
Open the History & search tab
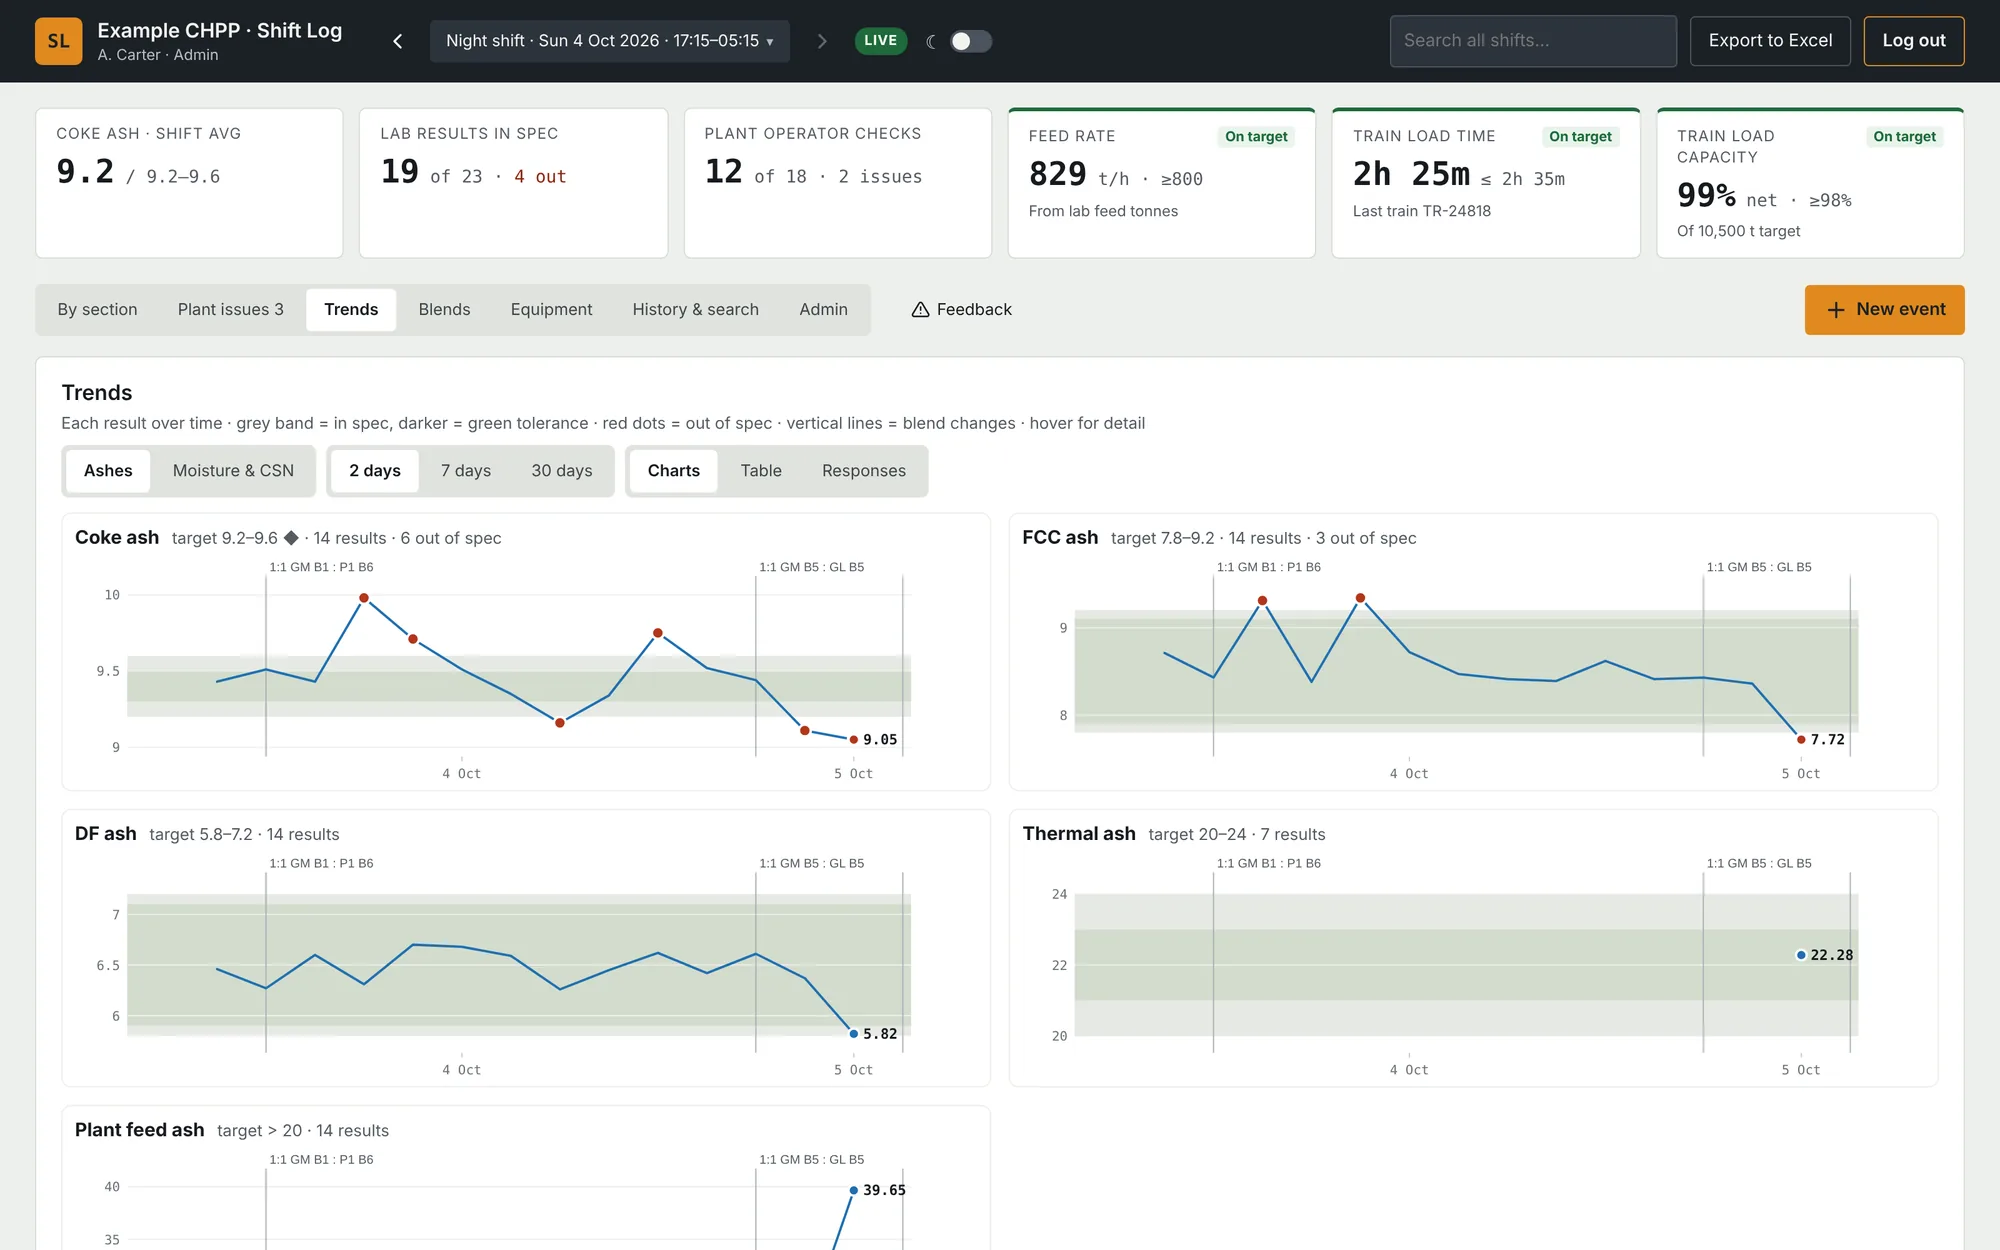695,310
